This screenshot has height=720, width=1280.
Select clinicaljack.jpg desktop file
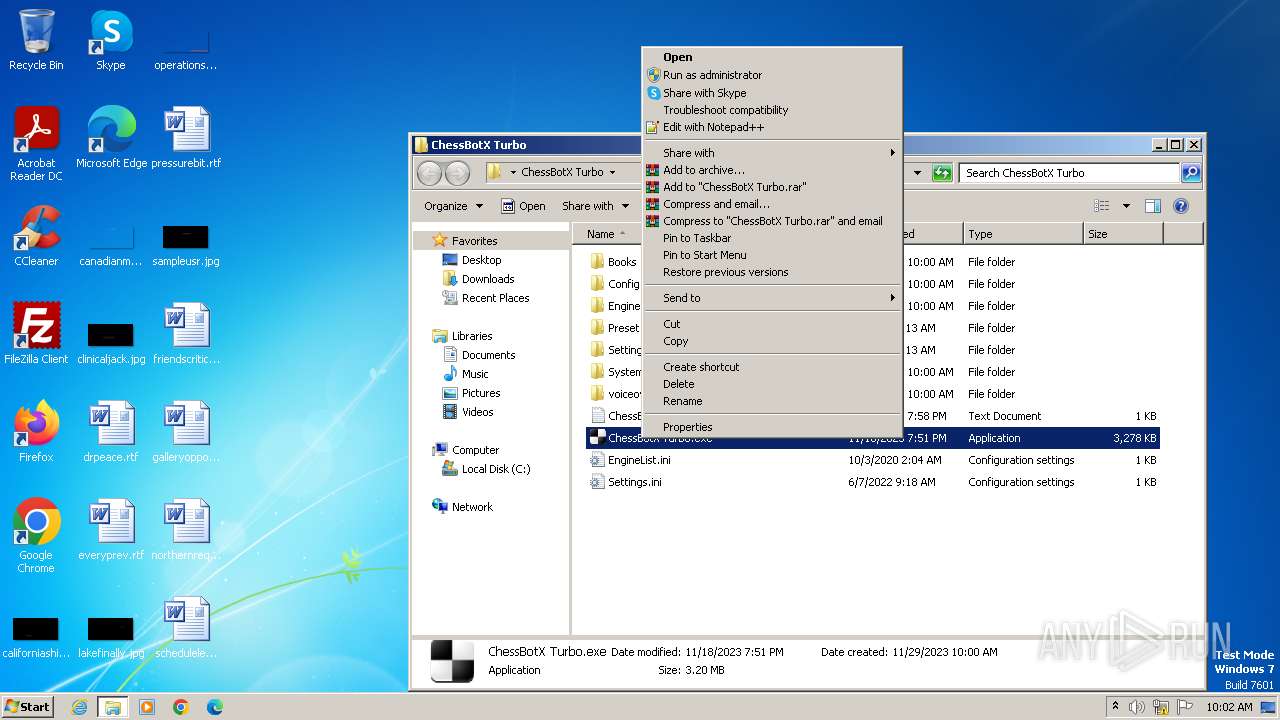pyautogui.click(x=111, y=343)
